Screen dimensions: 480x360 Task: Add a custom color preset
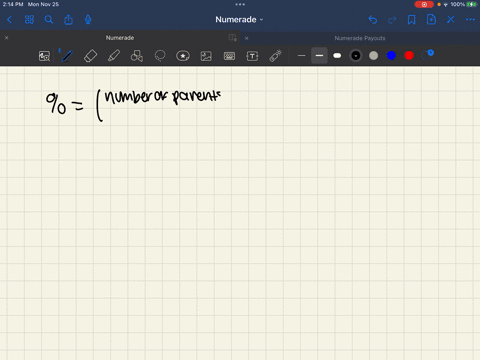coord(427,55)
